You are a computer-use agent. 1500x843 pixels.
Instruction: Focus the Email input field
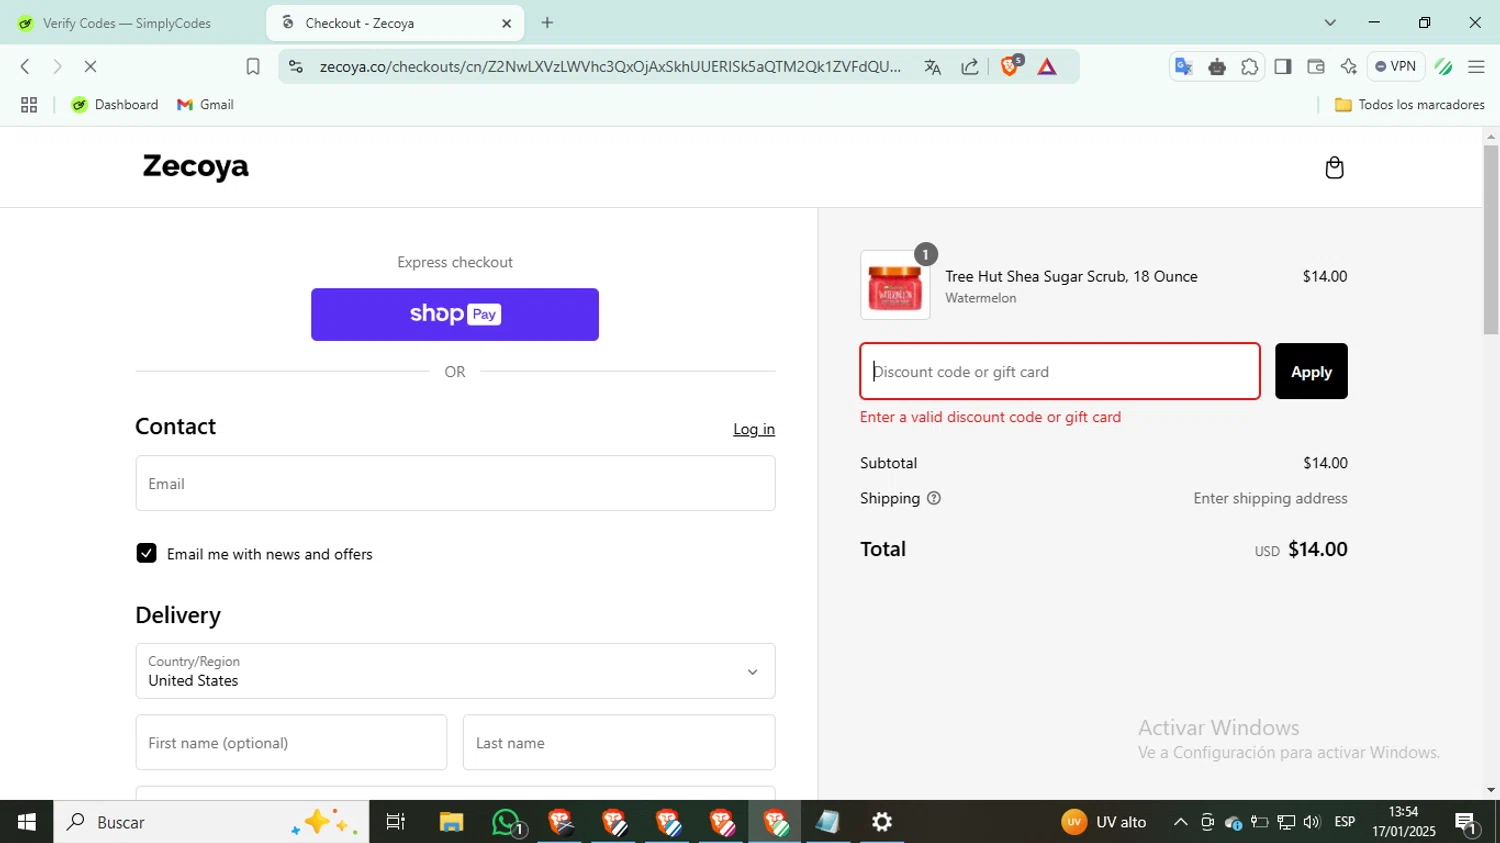(x=455, y=483)
